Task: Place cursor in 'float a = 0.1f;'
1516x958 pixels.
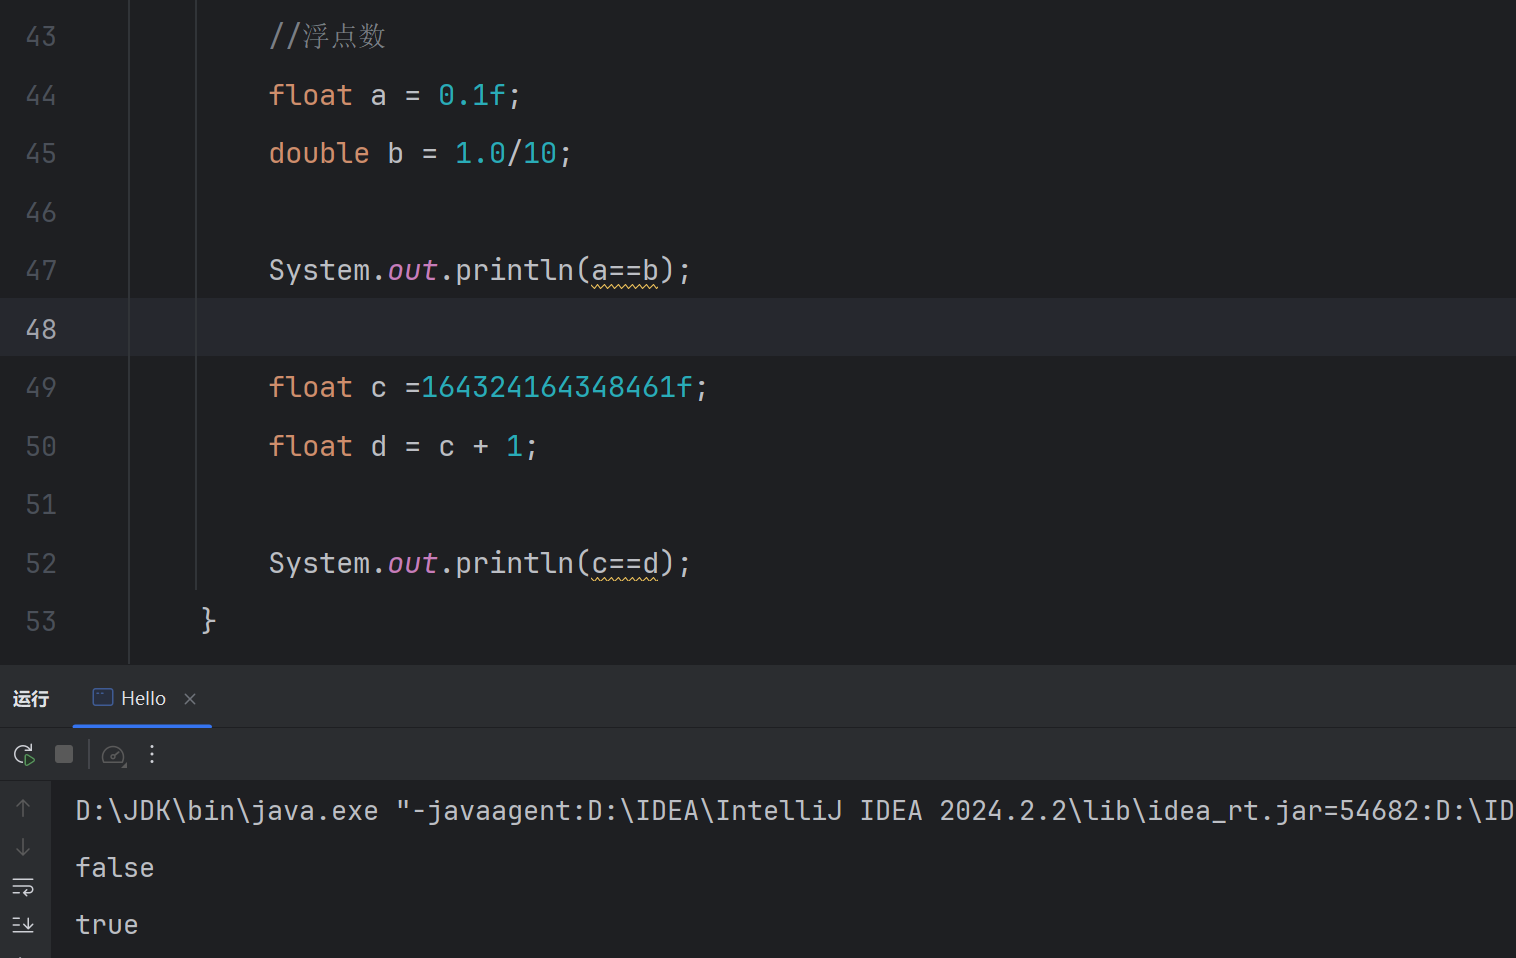Action: [x=395, y=95]
